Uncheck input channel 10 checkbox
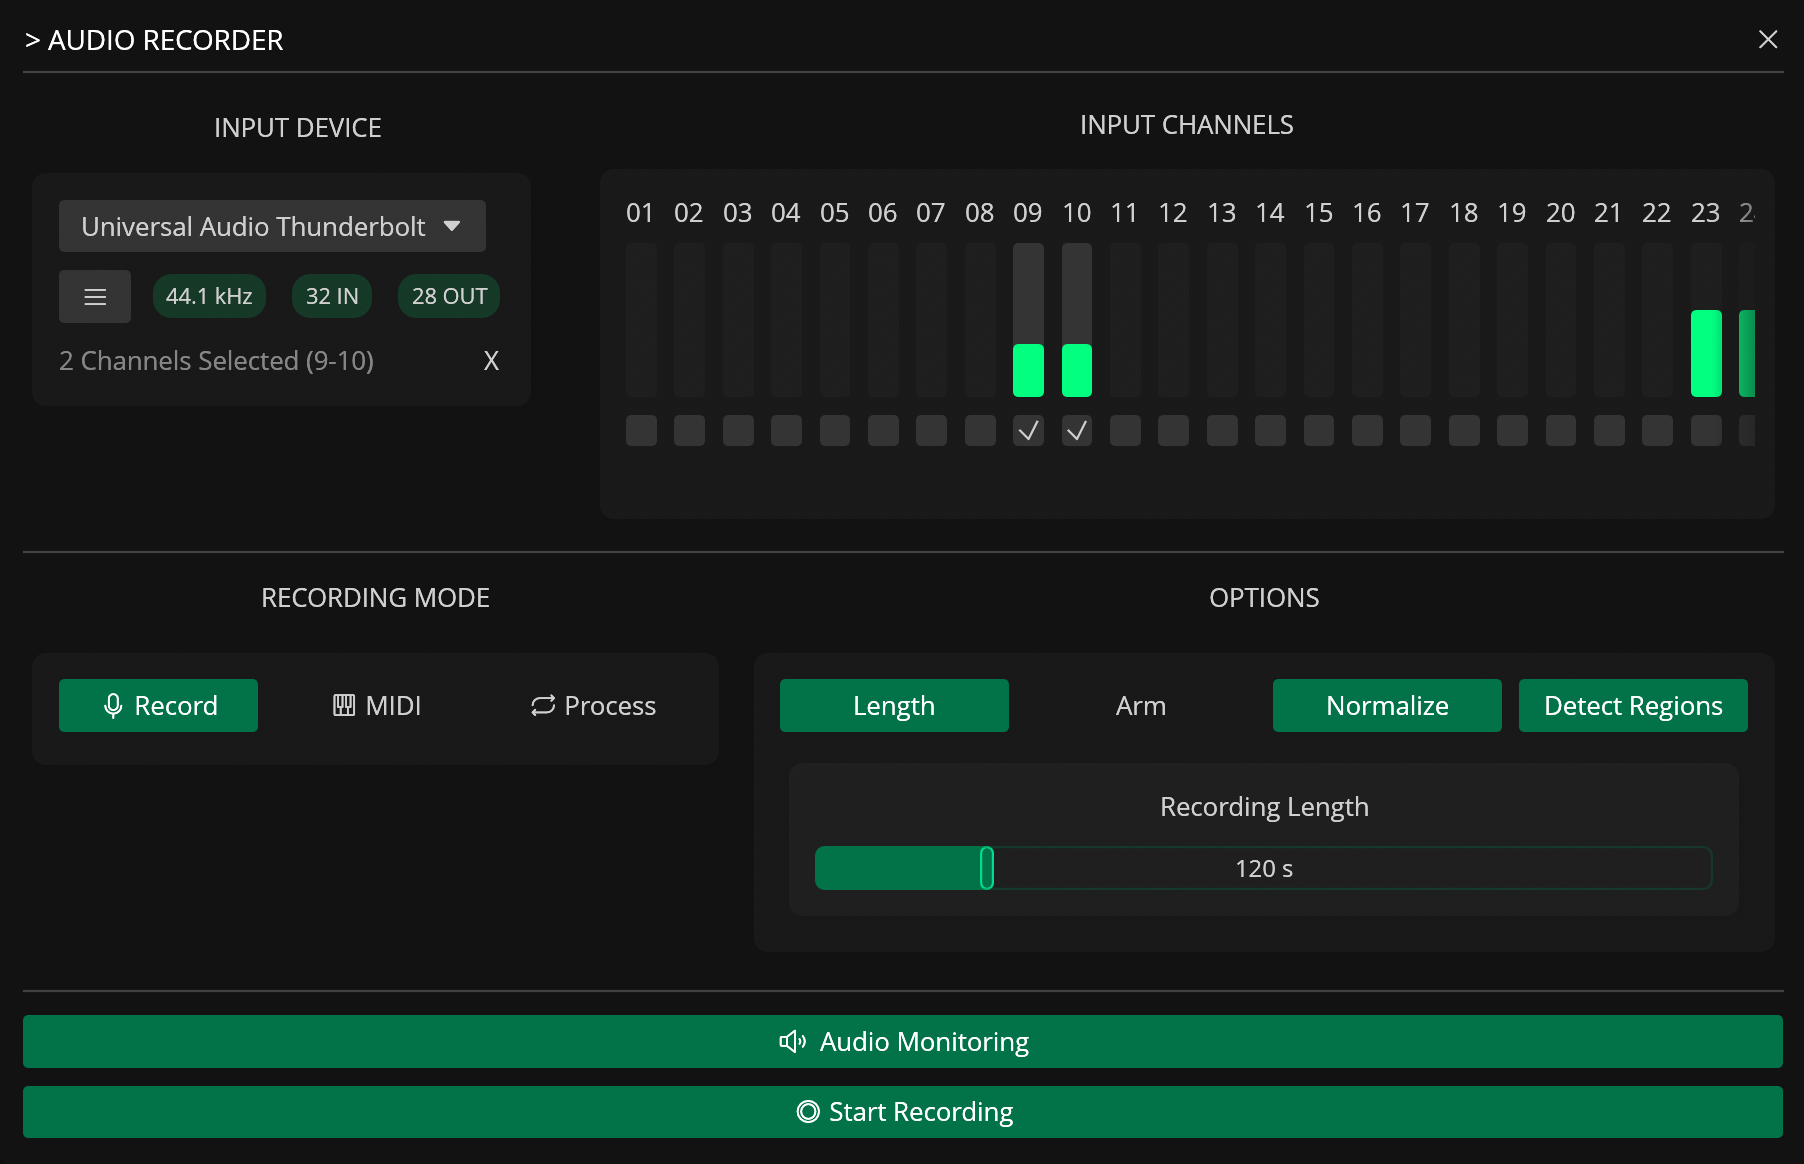Image resolution: width=1804 pixels, height=1164 pixels. click(1077, 431)
